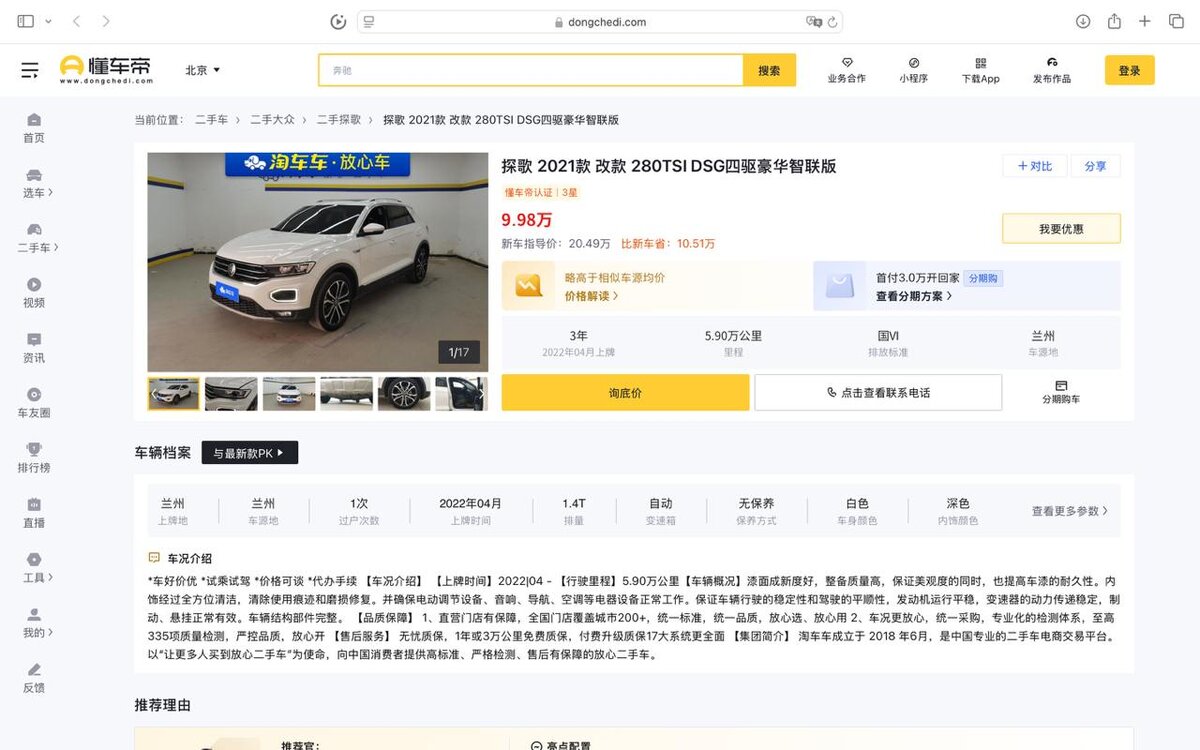Click the 5.90万公里 mileage value
Viewport: 1200px width, 750px height.
pyautogui.click(x=733, y=336)
